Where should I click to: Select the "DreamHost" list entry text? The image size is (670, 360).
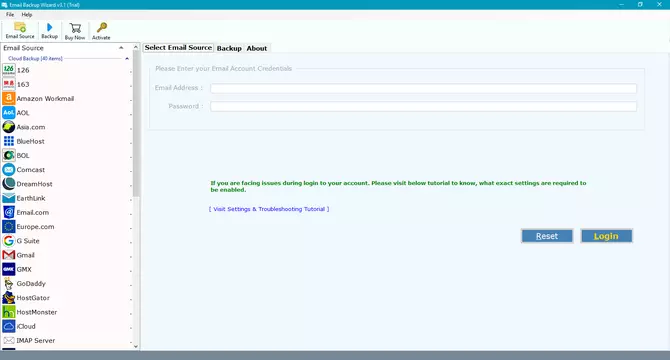(x=35, y=184)
